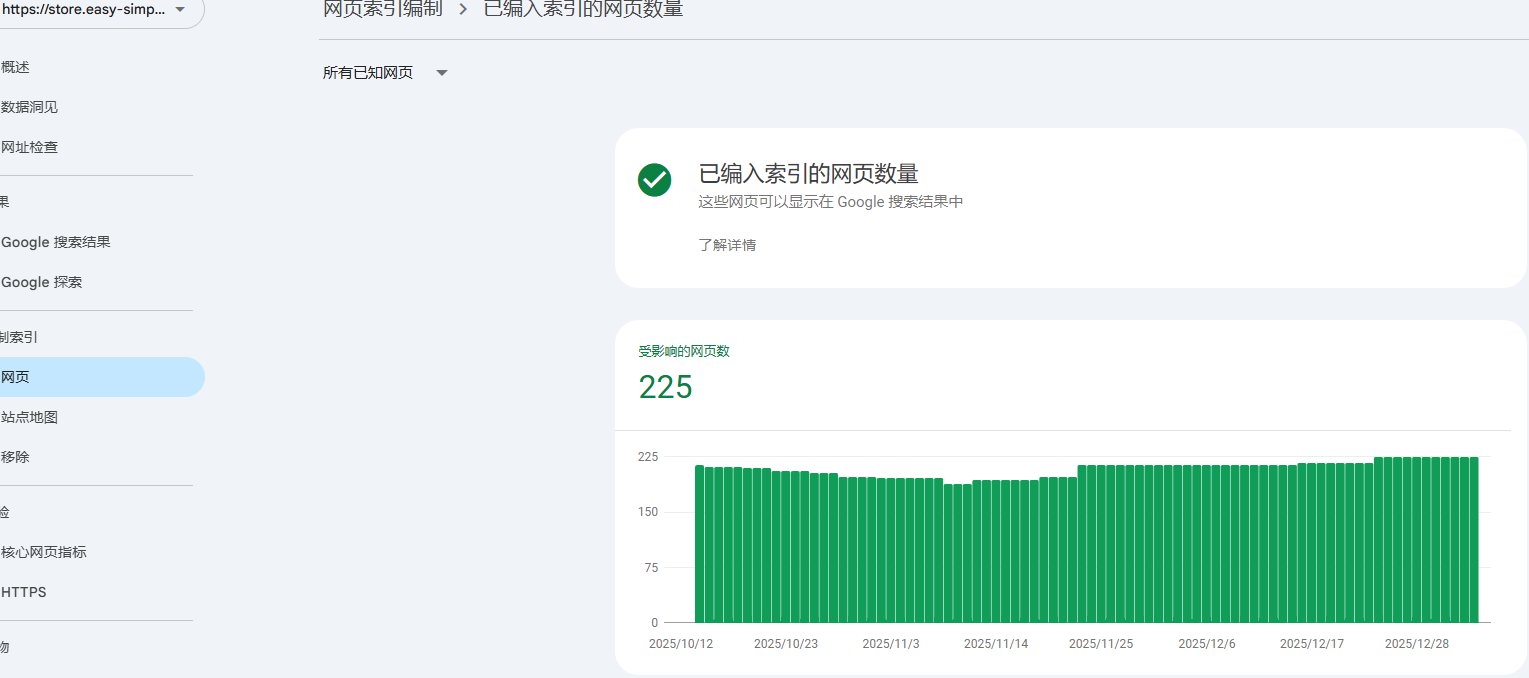Image resolution: width=1529 pixels, height=678 pixels.
Task: Click the breadcrumb chevron separator arrow
Action: 463,10
